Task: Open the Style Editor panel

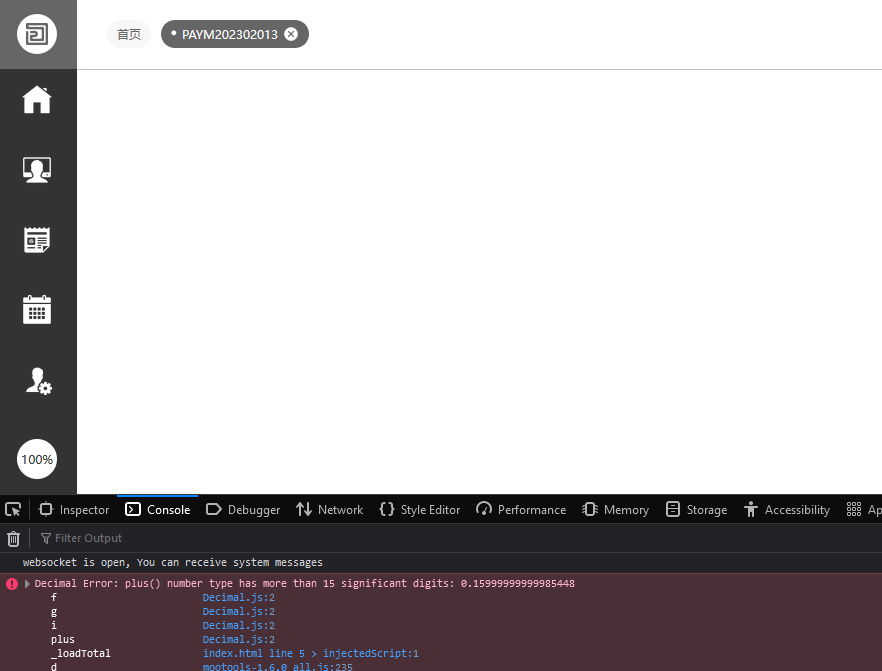Action: pyautogui.click(x=420, y=510)
